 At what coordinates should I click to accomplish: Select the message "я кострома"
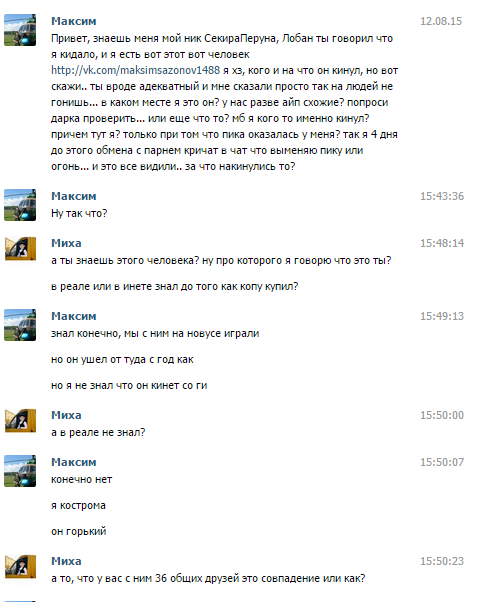(x=78, y=505)
